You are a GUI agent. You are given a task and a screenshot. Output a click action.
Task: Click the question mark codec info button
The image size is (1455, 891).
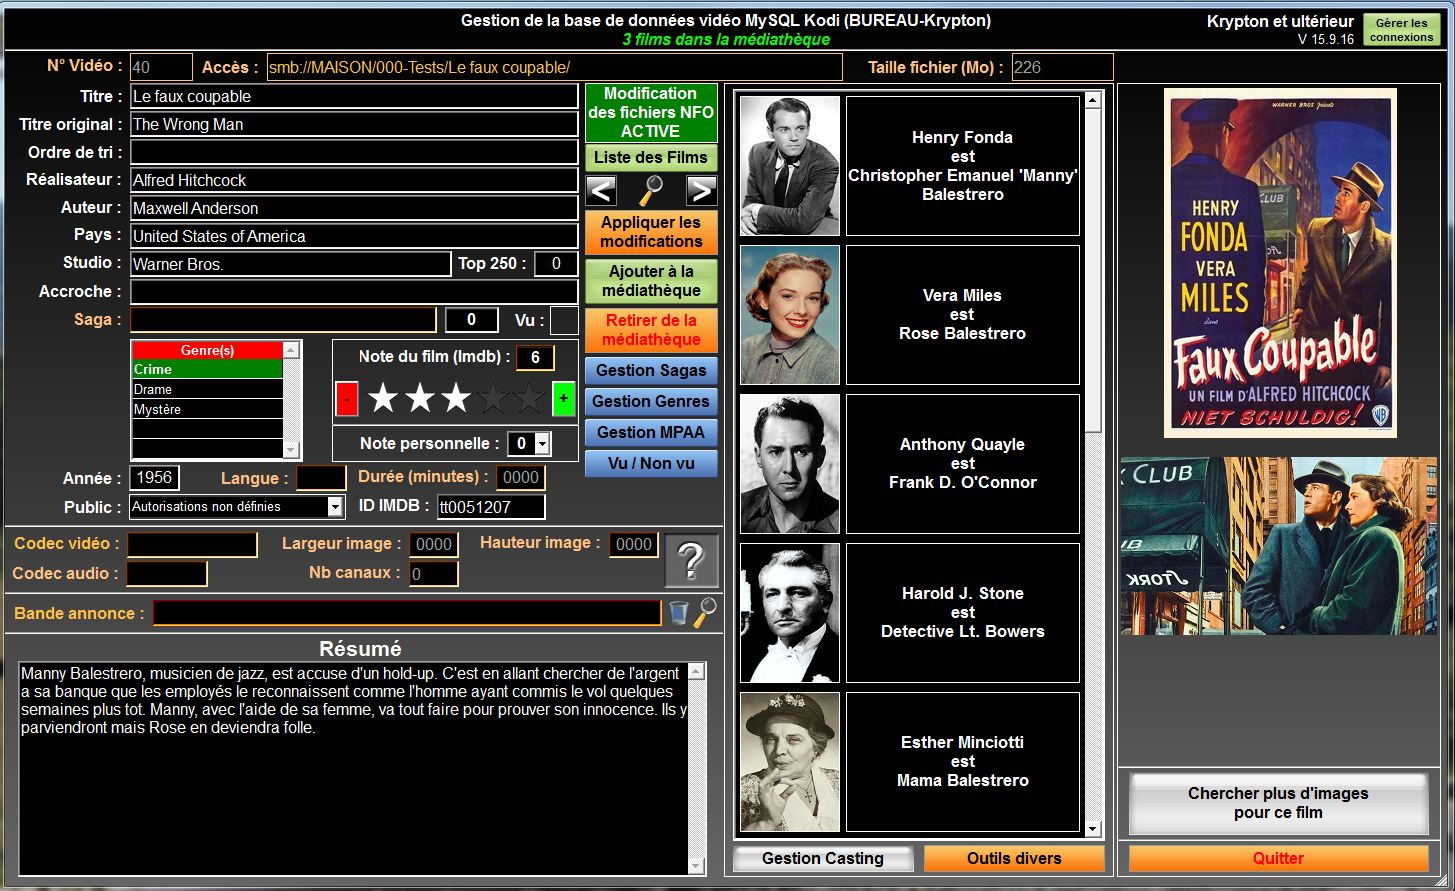click(691, 561)
